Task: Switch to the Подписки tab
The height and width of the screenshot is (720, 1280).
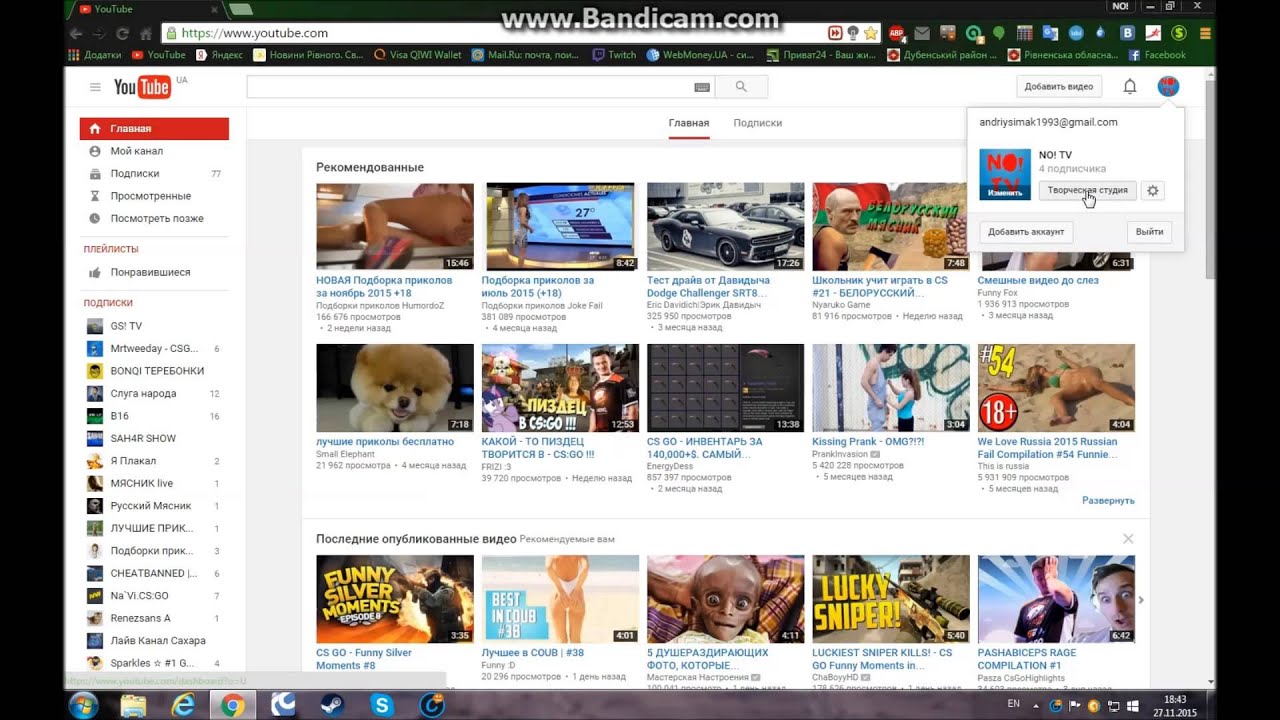Action: (758, 123)
